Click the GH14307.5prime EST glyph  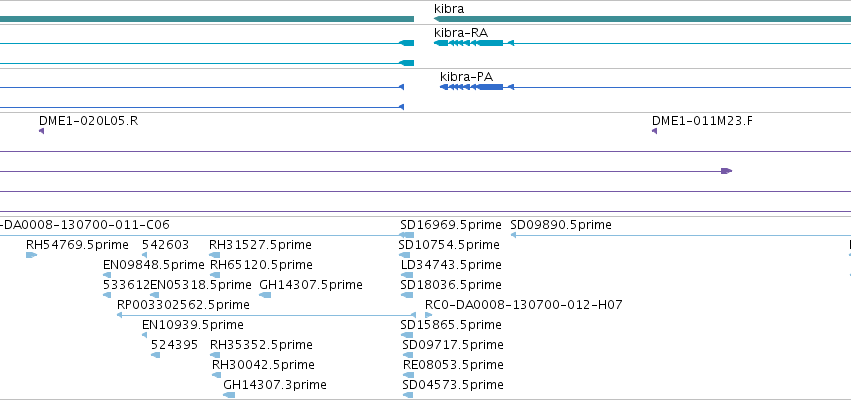point(265,295)
